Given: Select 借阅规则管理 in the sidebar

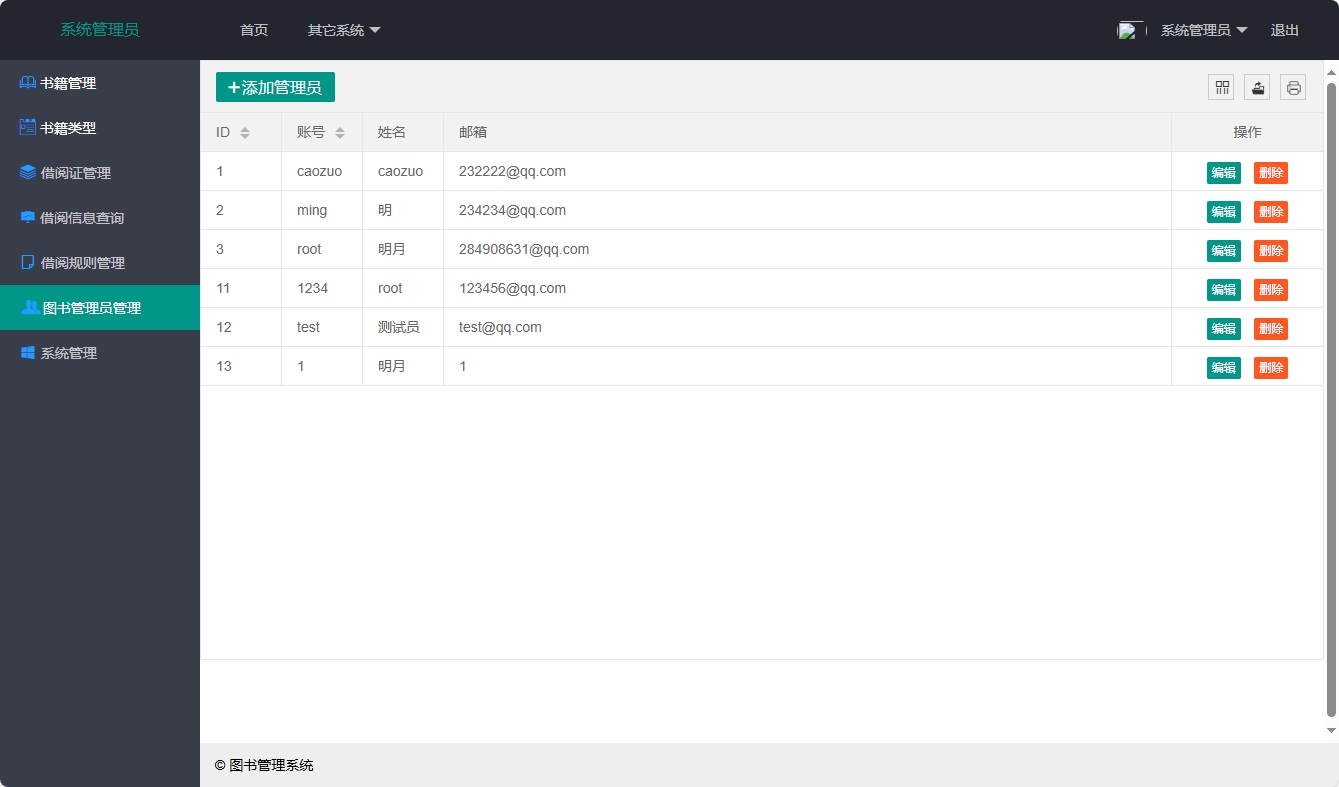Looking at the screenshot, I should pyautogui.click(x=82, y=263).
